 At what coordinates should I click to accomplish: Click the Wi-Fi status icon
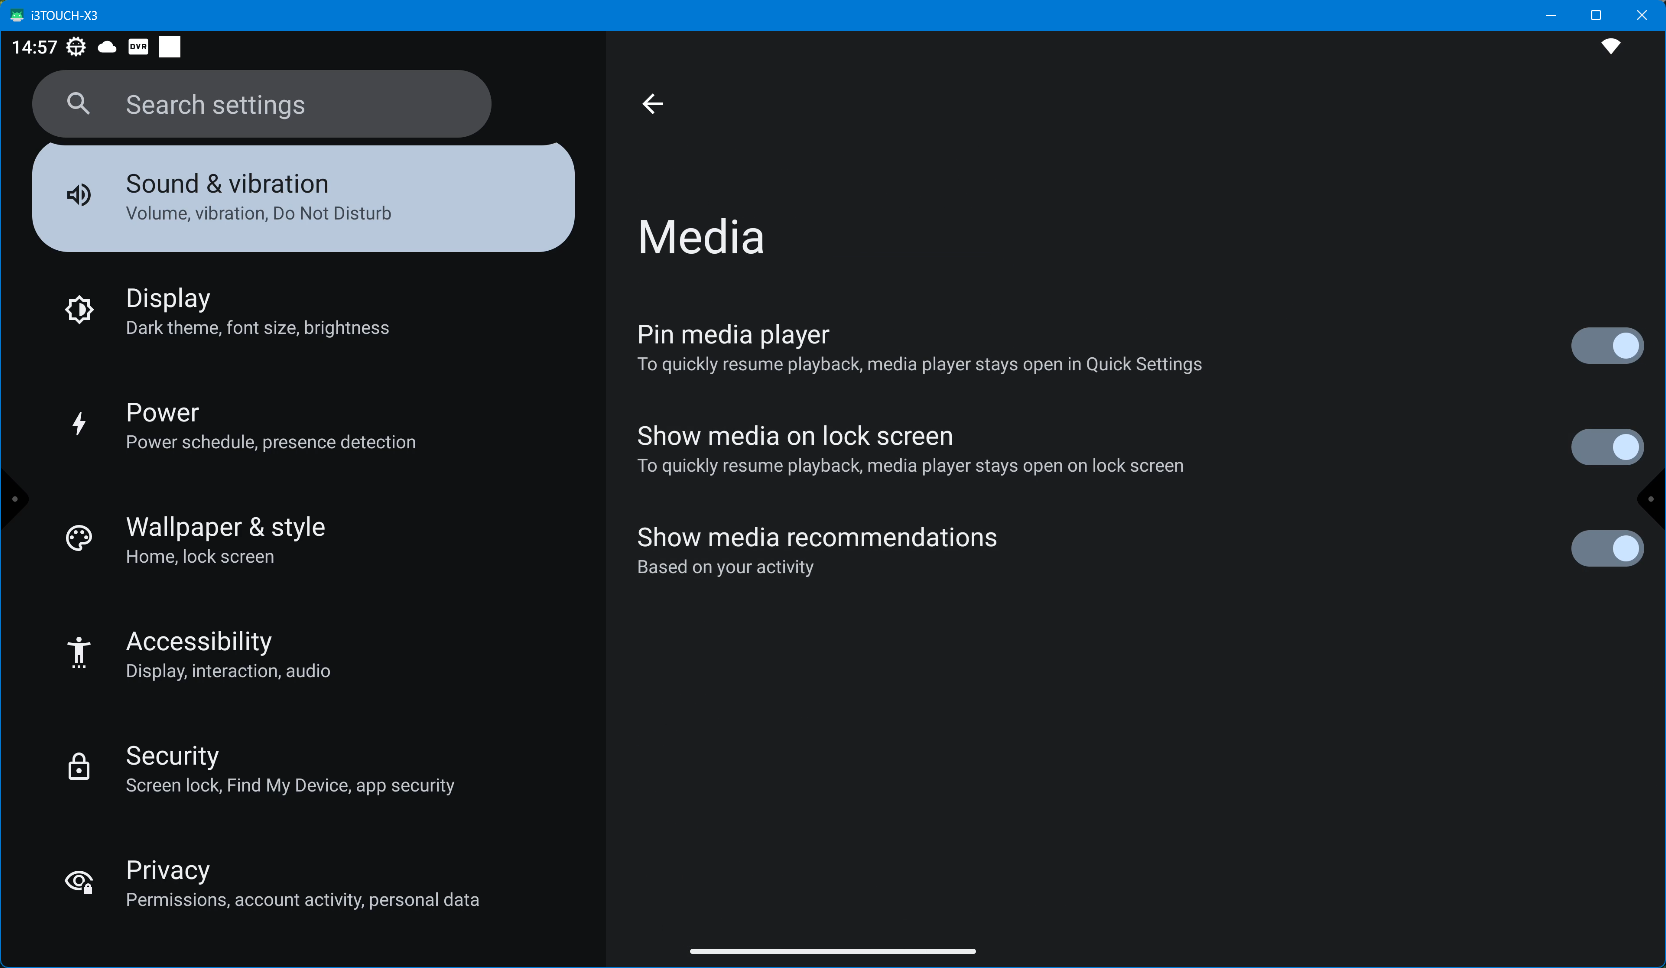pyautogui.click(x=1610, y=47)
